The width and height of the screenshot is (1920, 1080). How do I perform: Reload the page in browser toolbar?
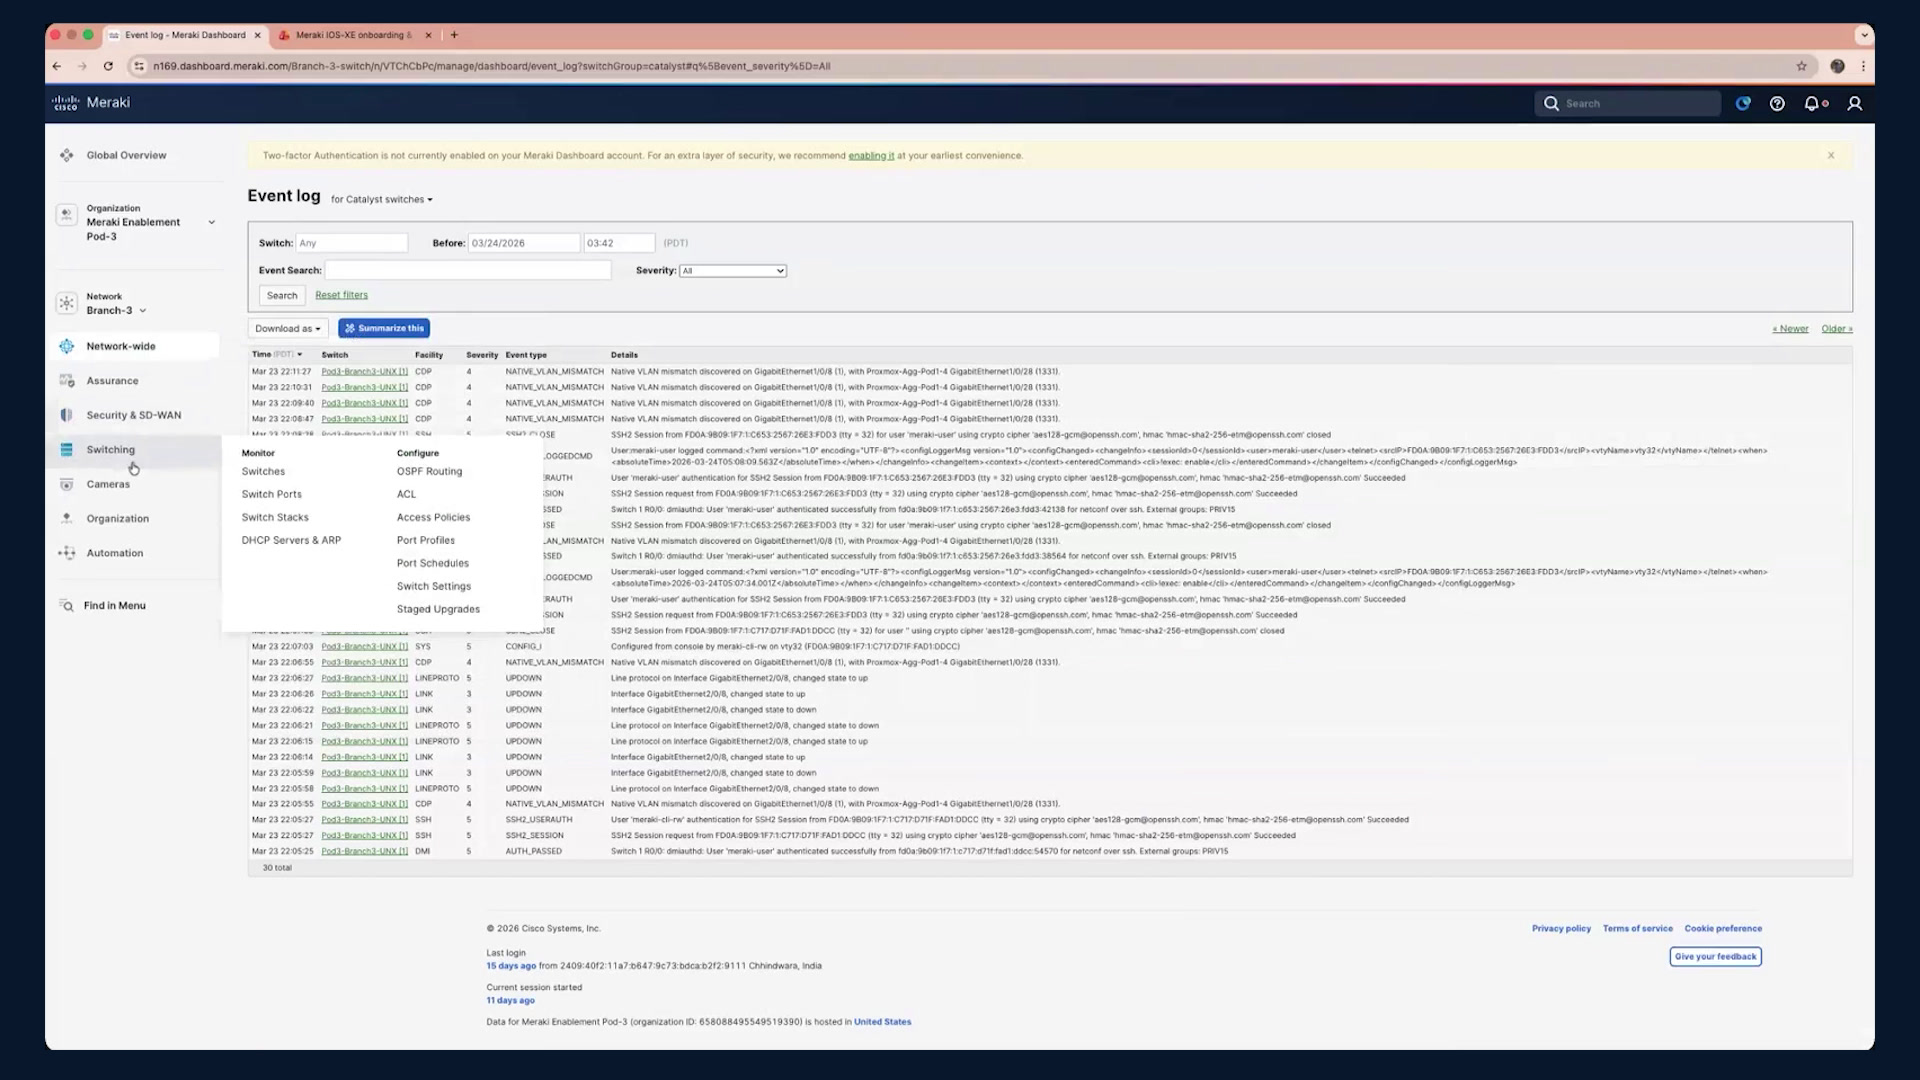108,66
